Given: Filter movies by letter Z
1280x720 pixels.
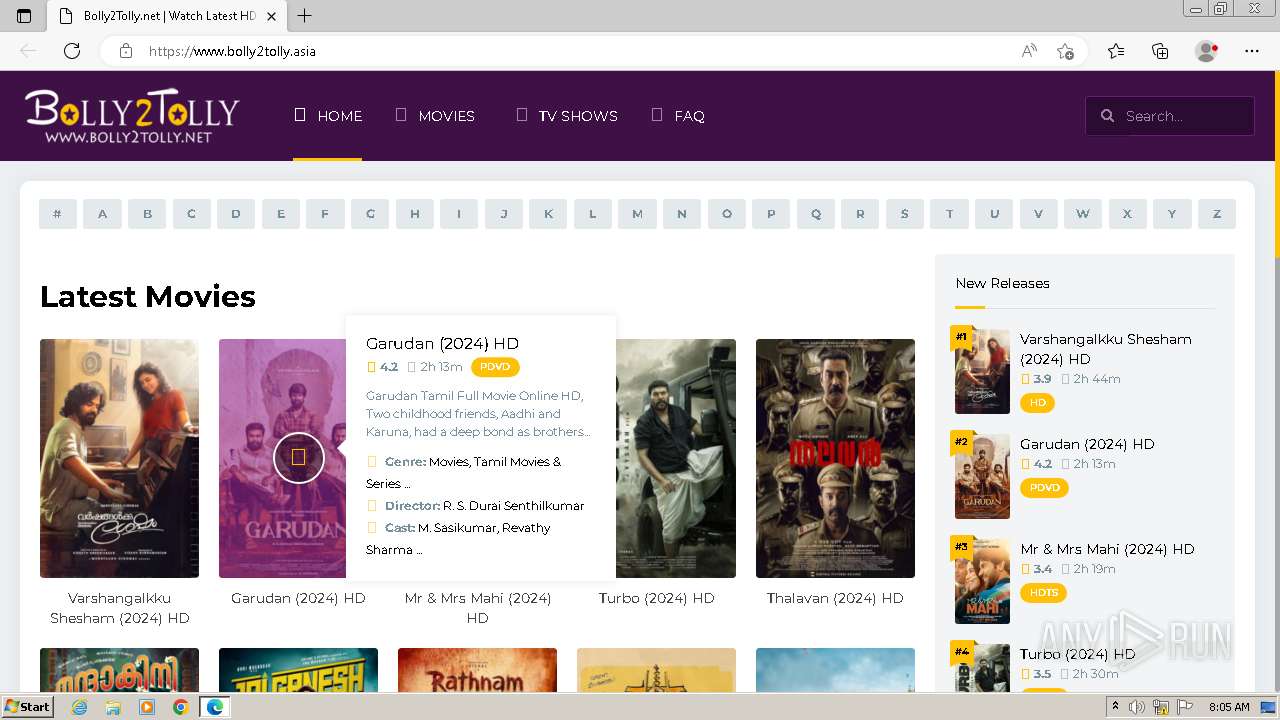Looking at the screenshot, I should pos(1217,214).
